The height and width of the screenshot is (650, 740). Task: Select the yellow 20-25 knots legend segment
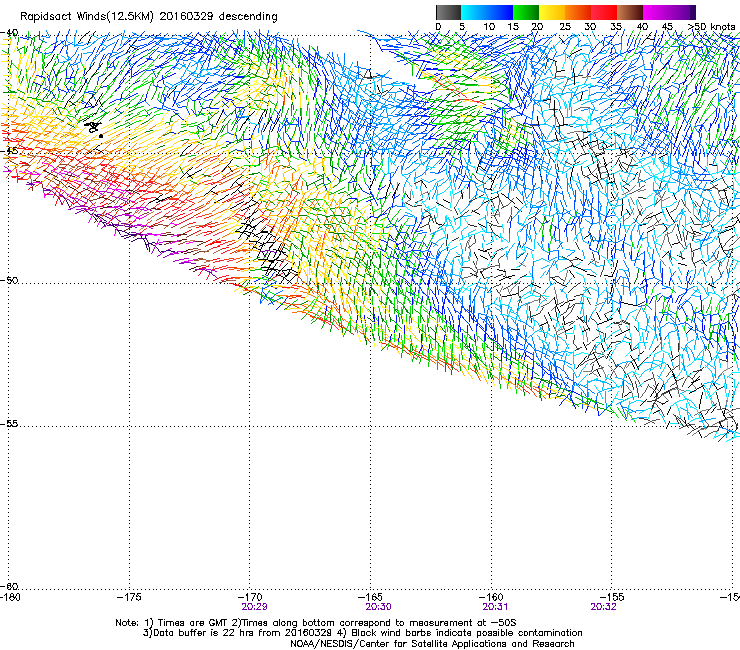pyautogui.click(x=552, y=12)
